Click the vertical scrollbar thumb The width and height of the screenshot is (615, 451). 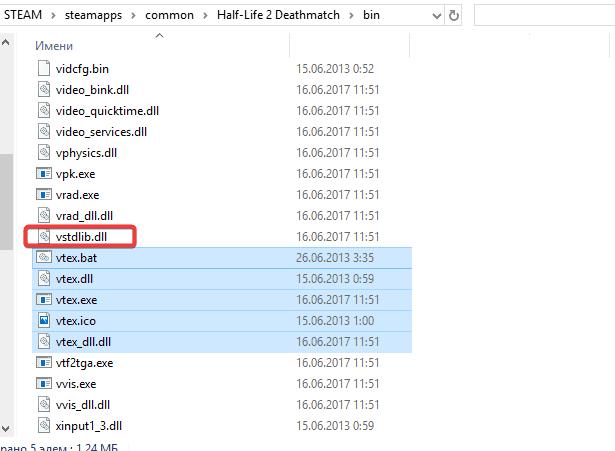tap(6, 202)
